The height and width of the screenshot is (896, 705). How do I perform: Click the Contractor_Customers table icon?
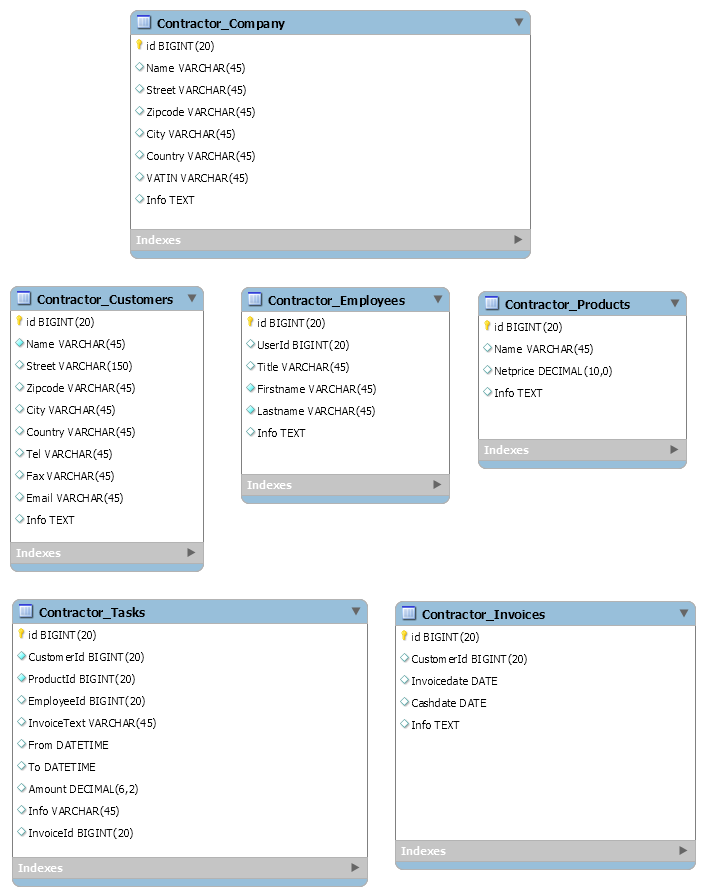coord(24,298)
